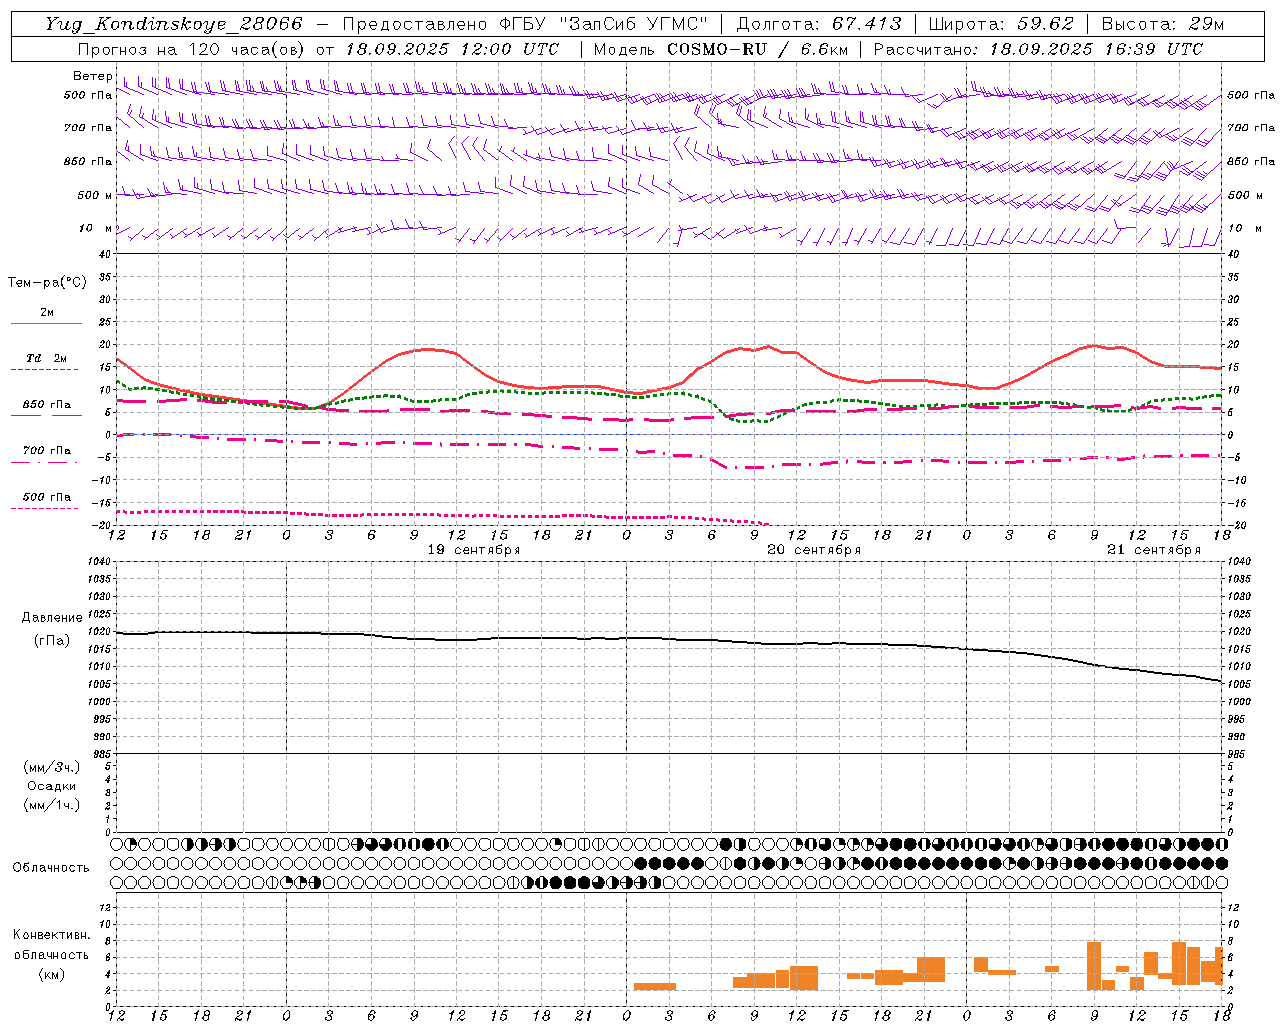This screenshot has width=1280, height=1024.
Task: Click the Давление pressure chart title
Action: point(52,618)
